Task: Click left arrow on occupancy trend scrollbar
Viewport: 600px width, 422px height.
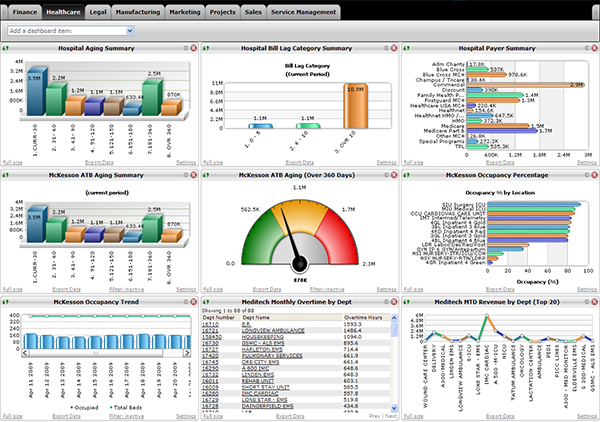Action: pyautogui.click(x=25, y=353)
